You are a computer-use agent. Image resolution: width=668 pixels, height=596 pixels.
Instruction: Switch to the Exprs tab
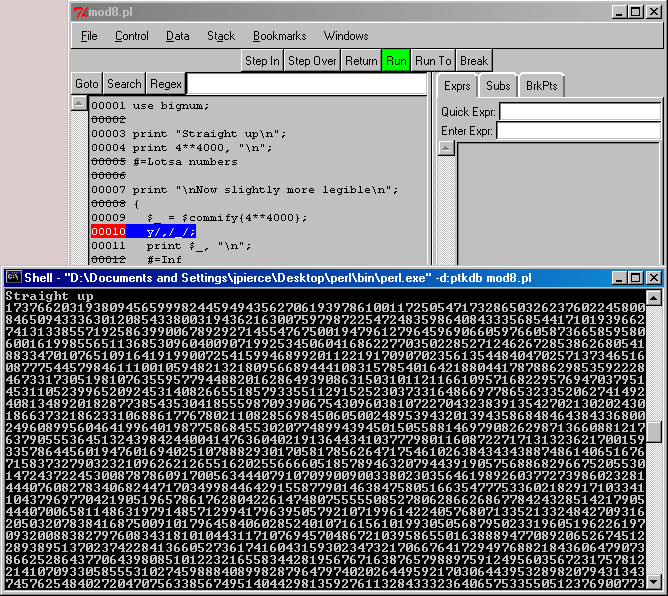pyautogui.click(x=457, y=86)
